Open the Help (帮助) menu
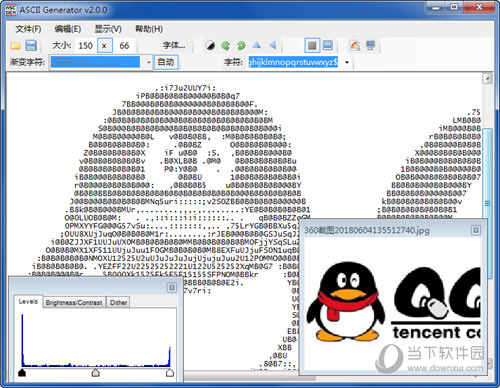The height and width of the screenshot is (388, 500). coord(149,29)
